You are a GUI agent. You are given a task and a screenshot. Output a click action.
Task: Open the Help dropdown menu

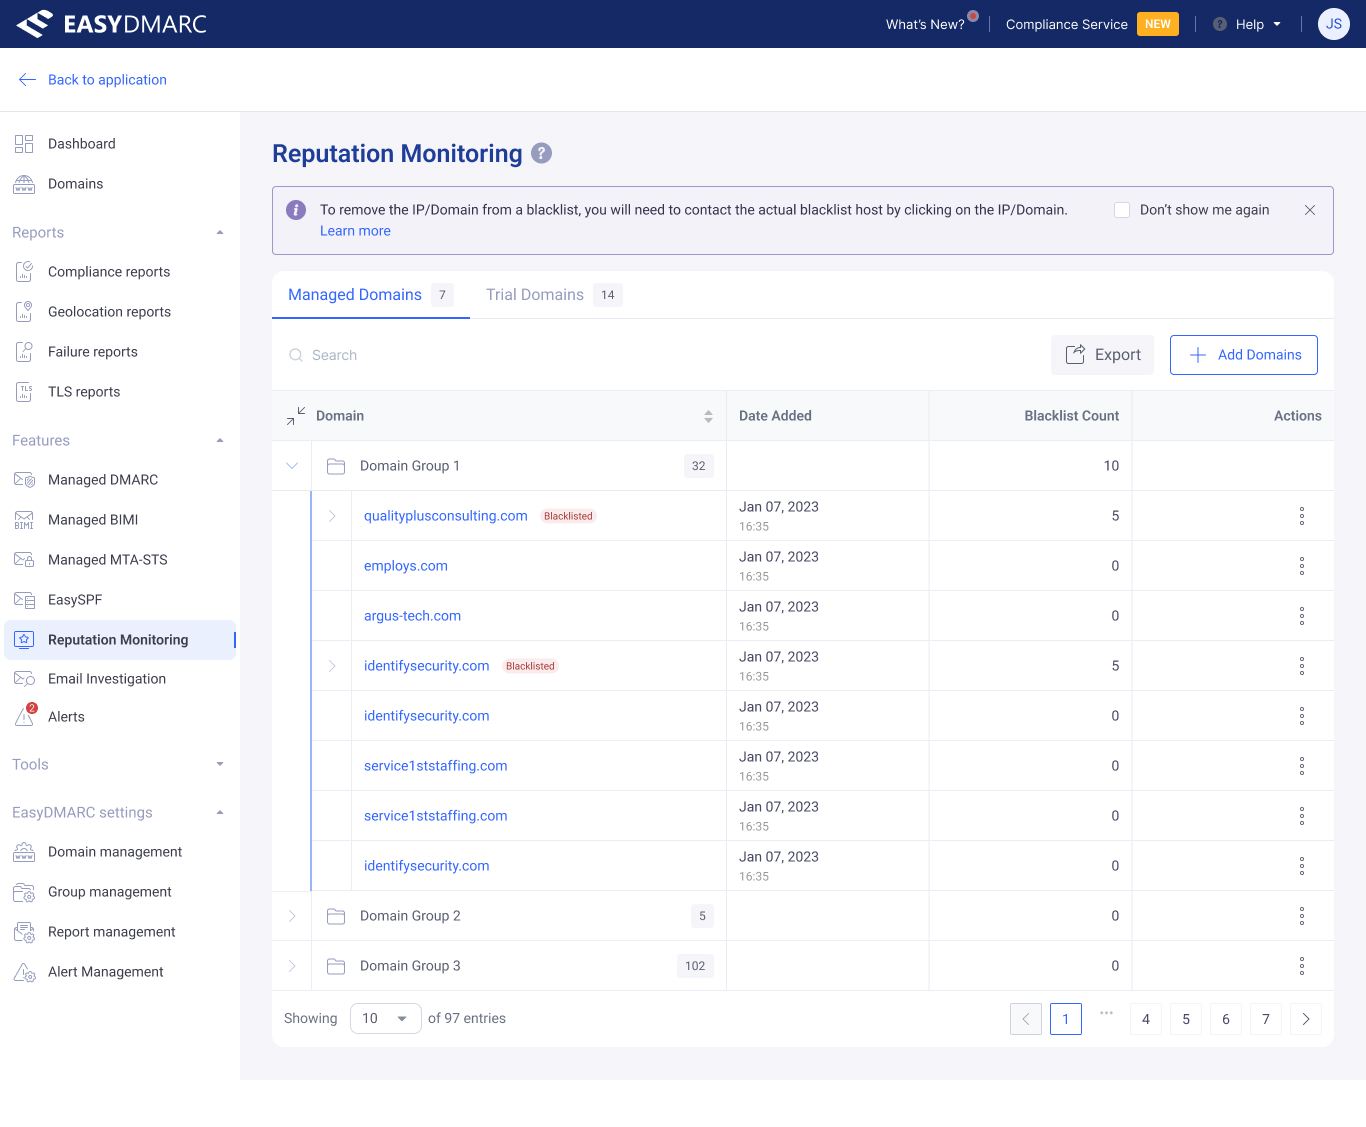point(1247,24)
